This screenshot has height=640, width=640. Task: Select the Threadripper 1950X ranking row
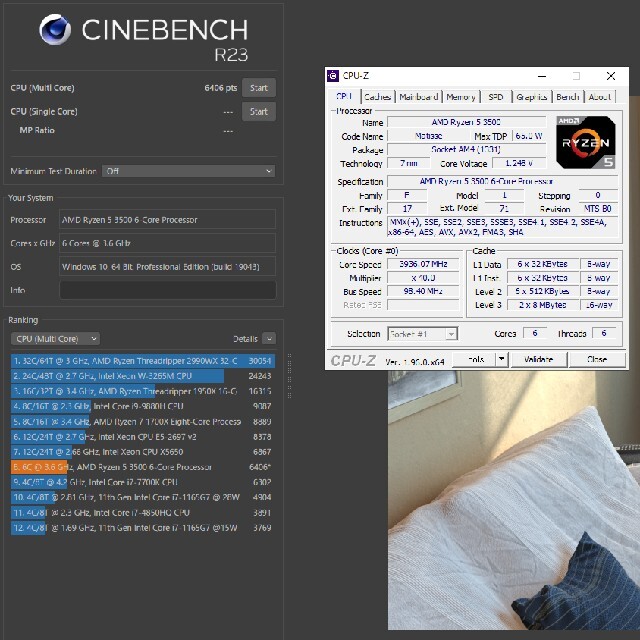click(143, 391)
